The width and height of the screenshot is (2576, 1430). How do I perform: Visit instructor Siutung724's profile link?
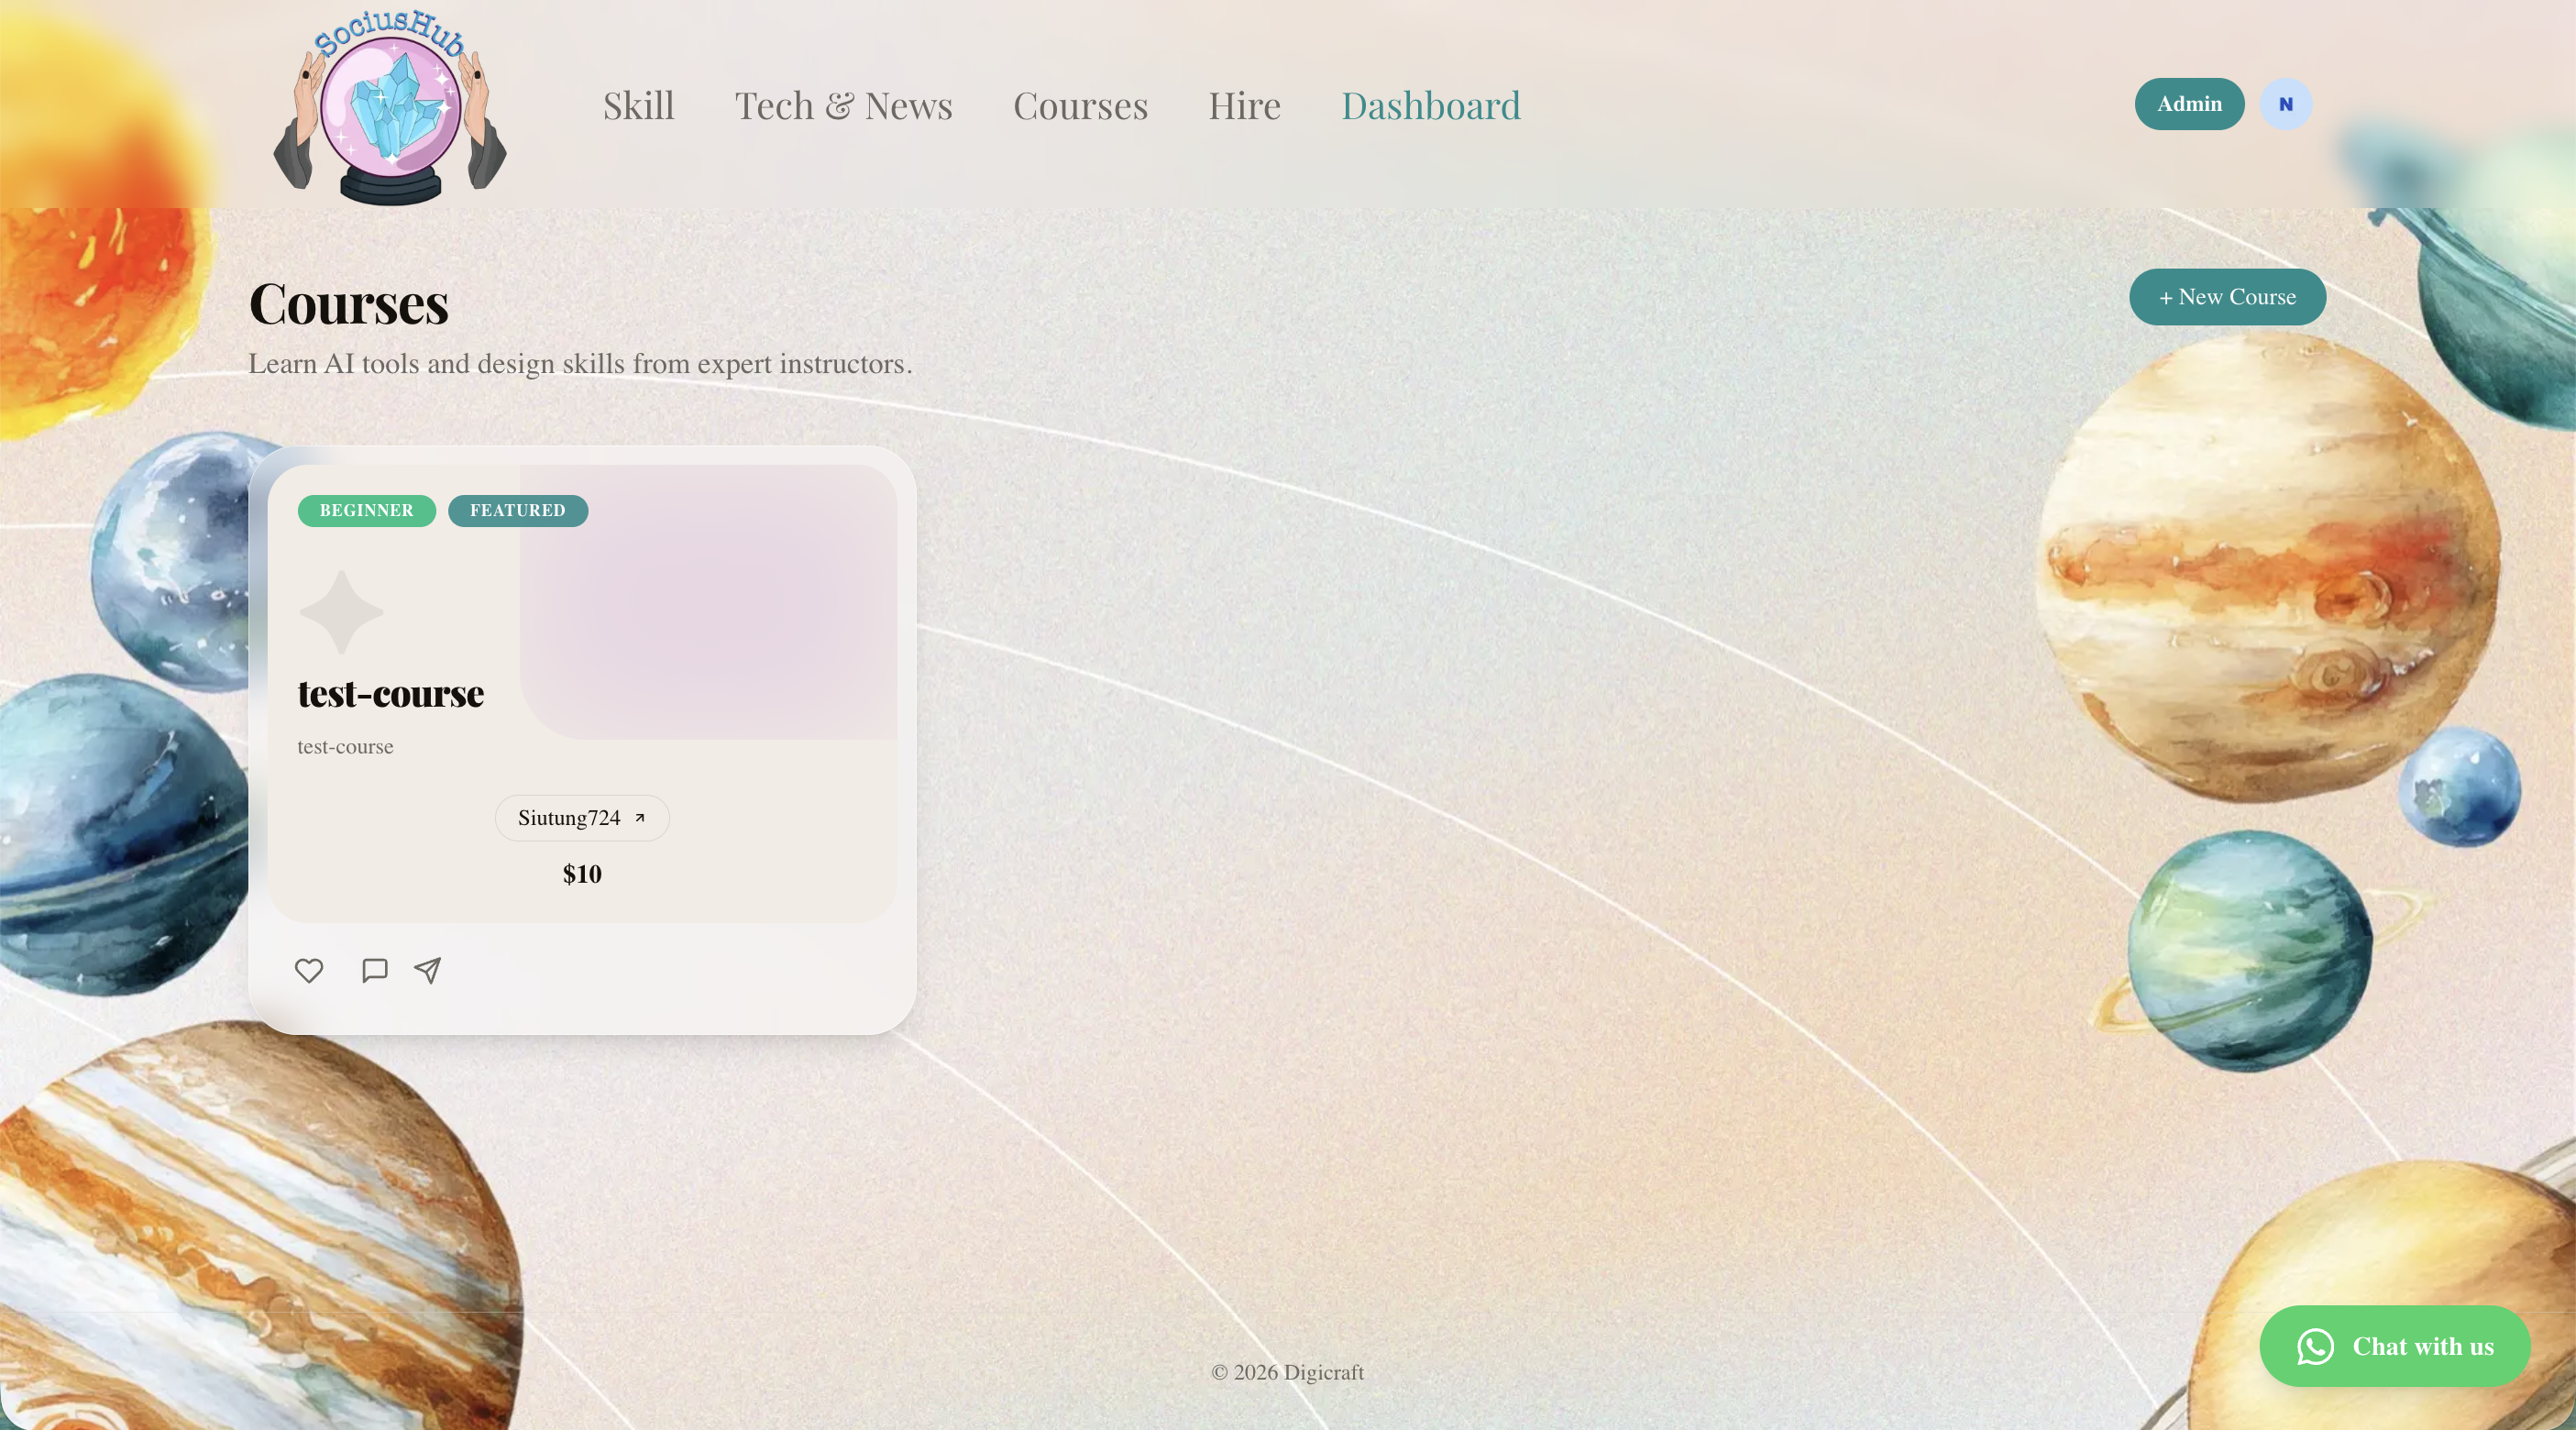[x=569, y=818]
